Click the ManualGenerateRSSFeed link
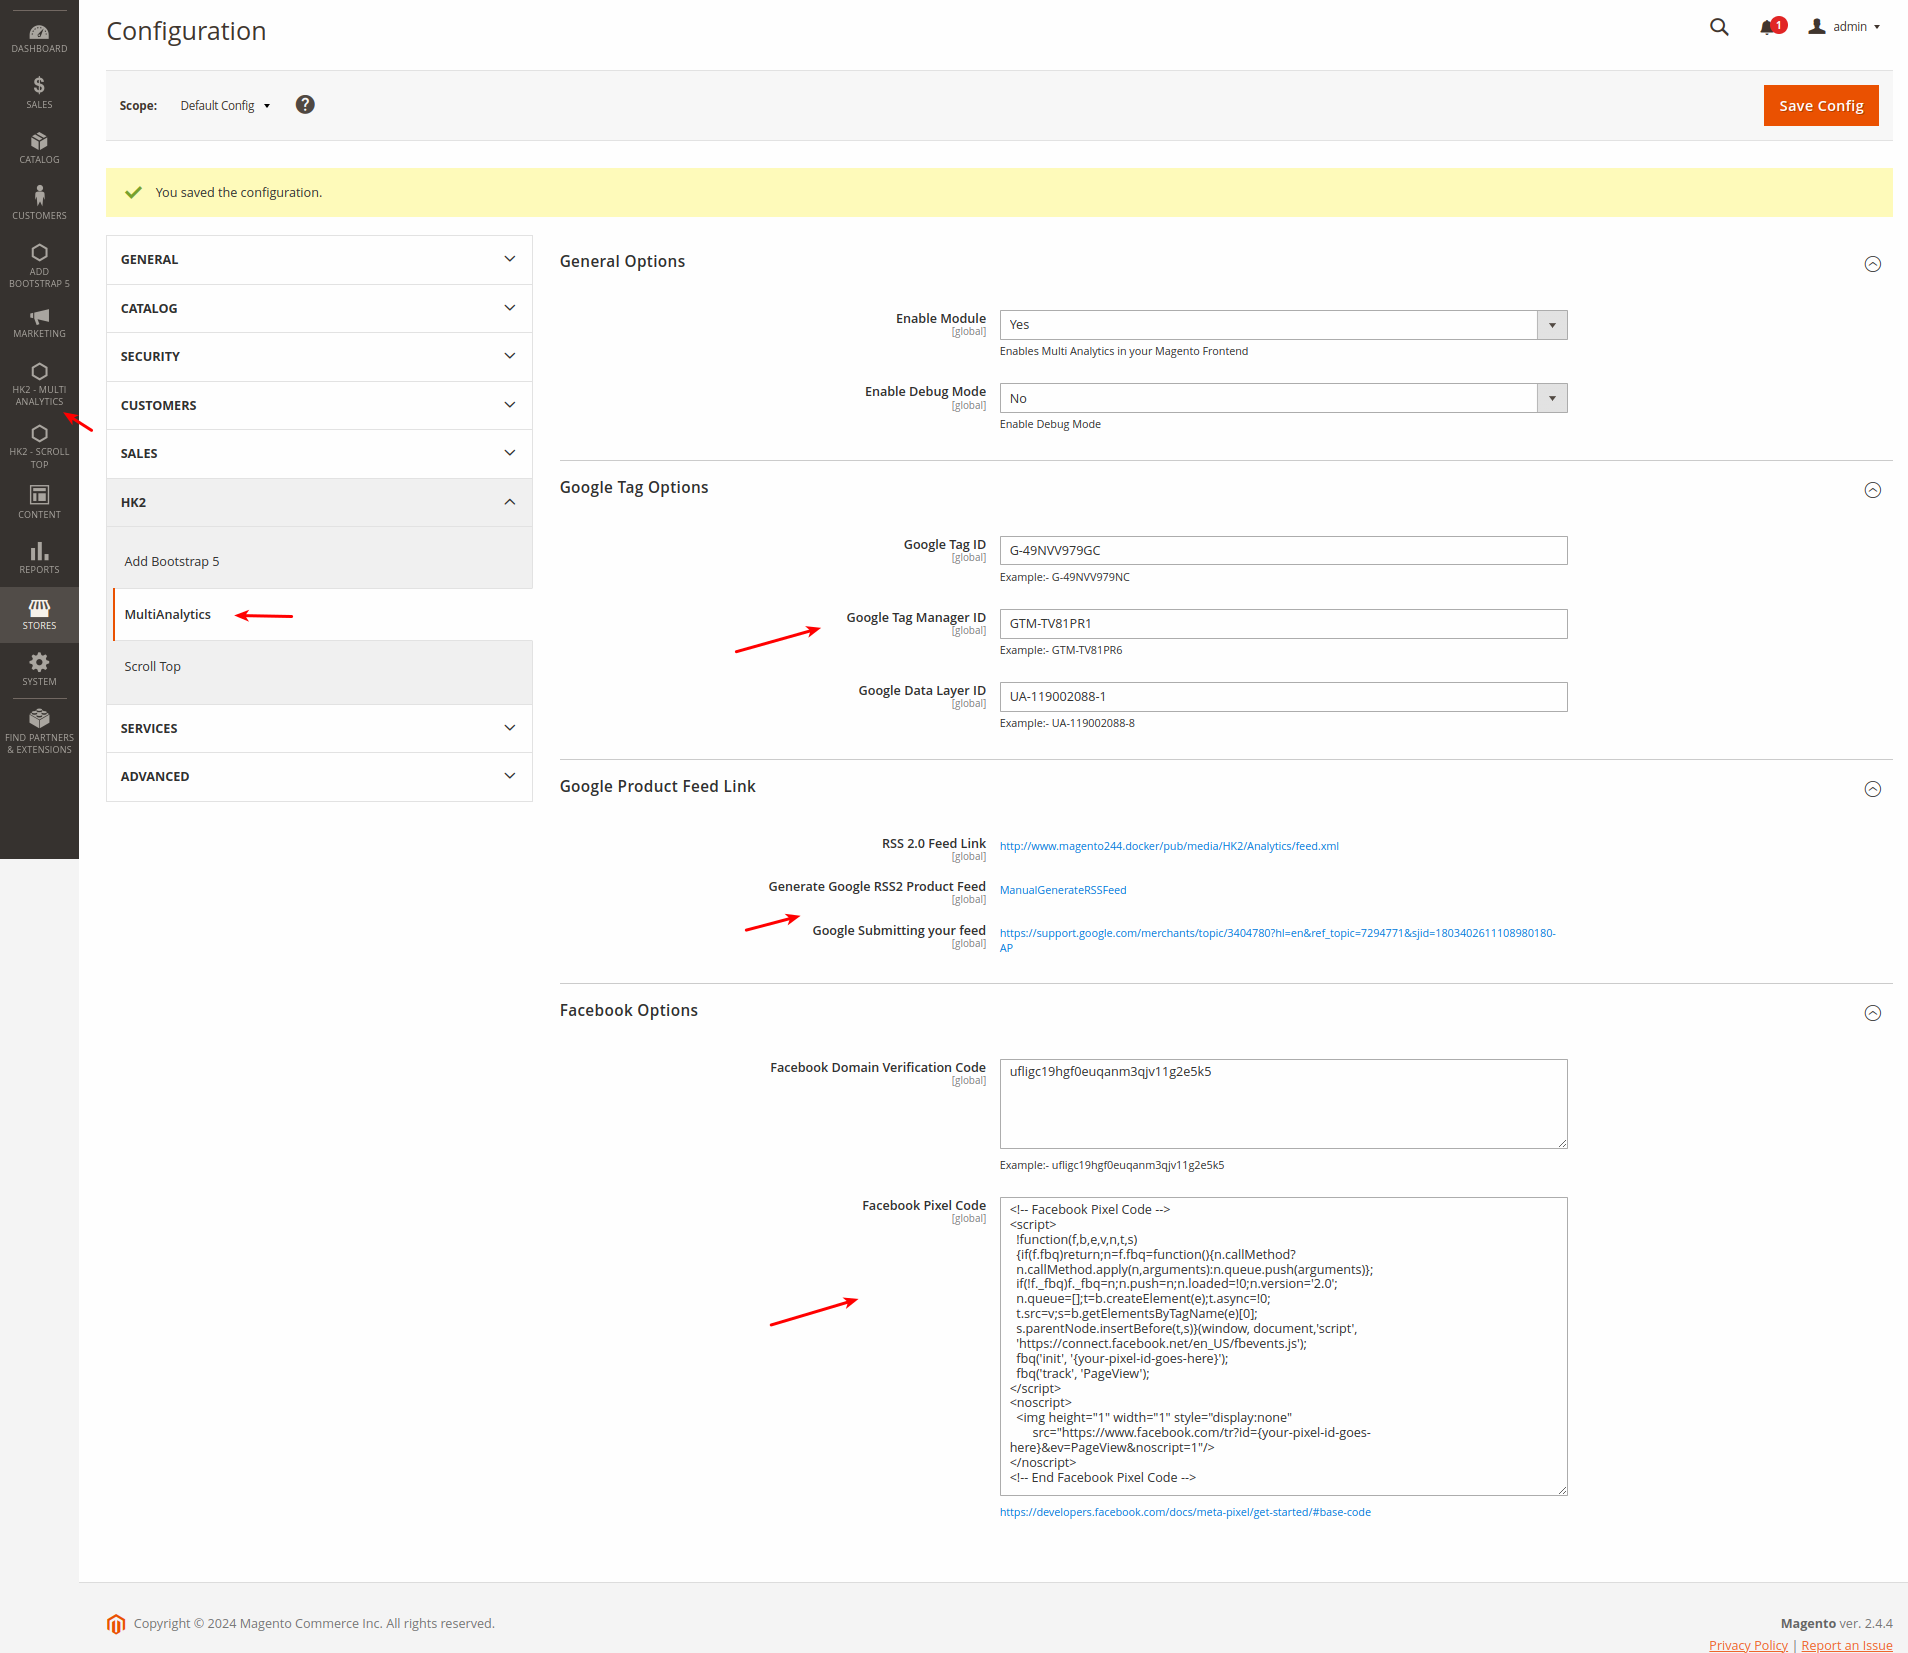1908x1653 pixels. pyautogui.click(x=1063, y=890)
